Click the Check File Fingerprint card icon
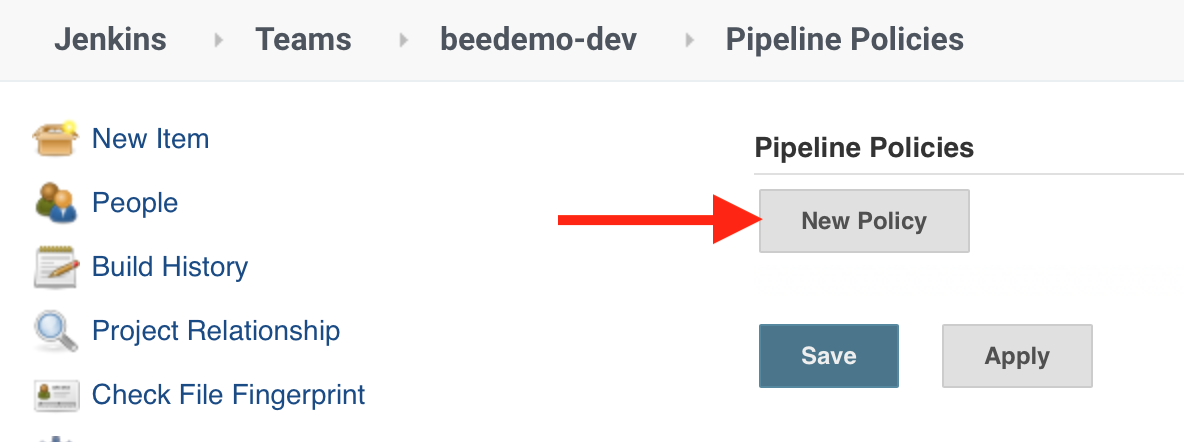1184x442 pixels. 56,395
